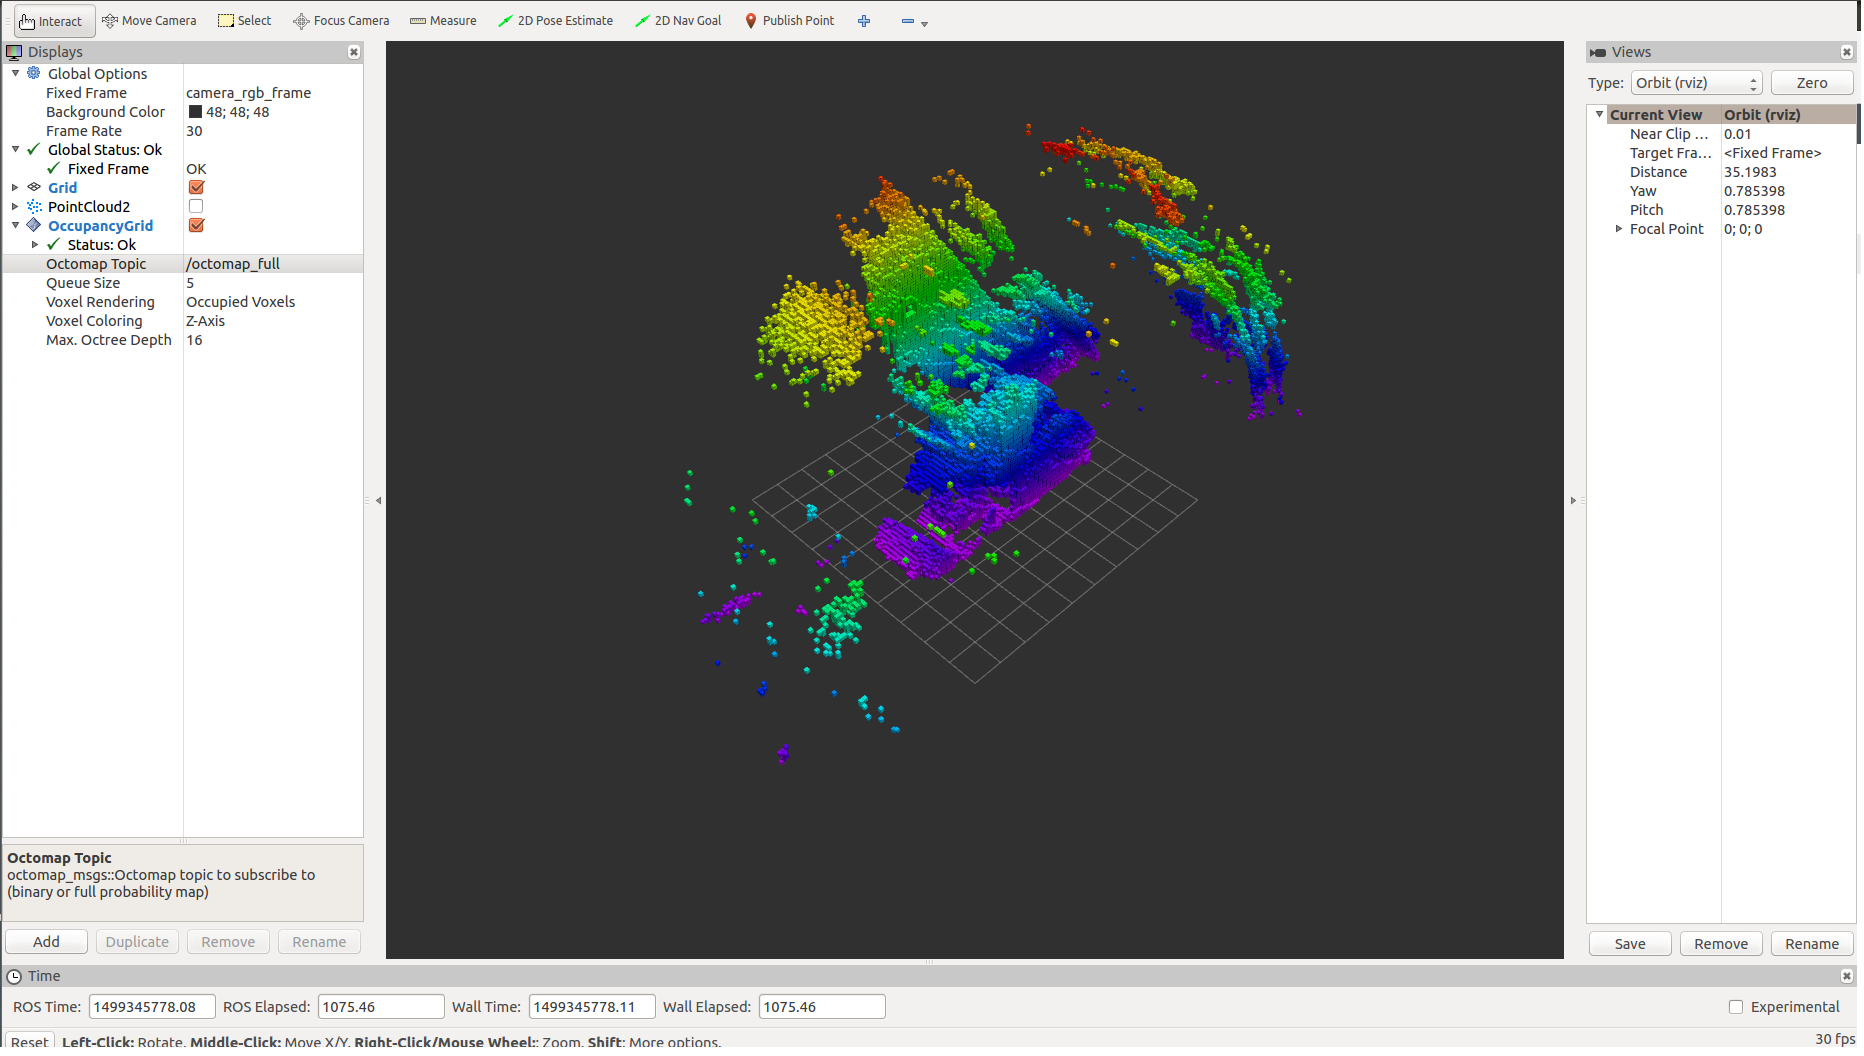Screen dimensions: 1864x1056
Task: Choose the Focus Camera tool
Action: (x=341, y=21)
